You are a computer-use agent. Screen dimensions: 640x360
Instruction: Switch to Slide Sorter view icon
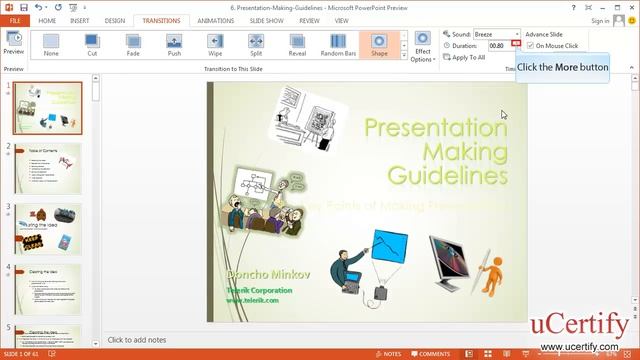[x=488, y=354]
